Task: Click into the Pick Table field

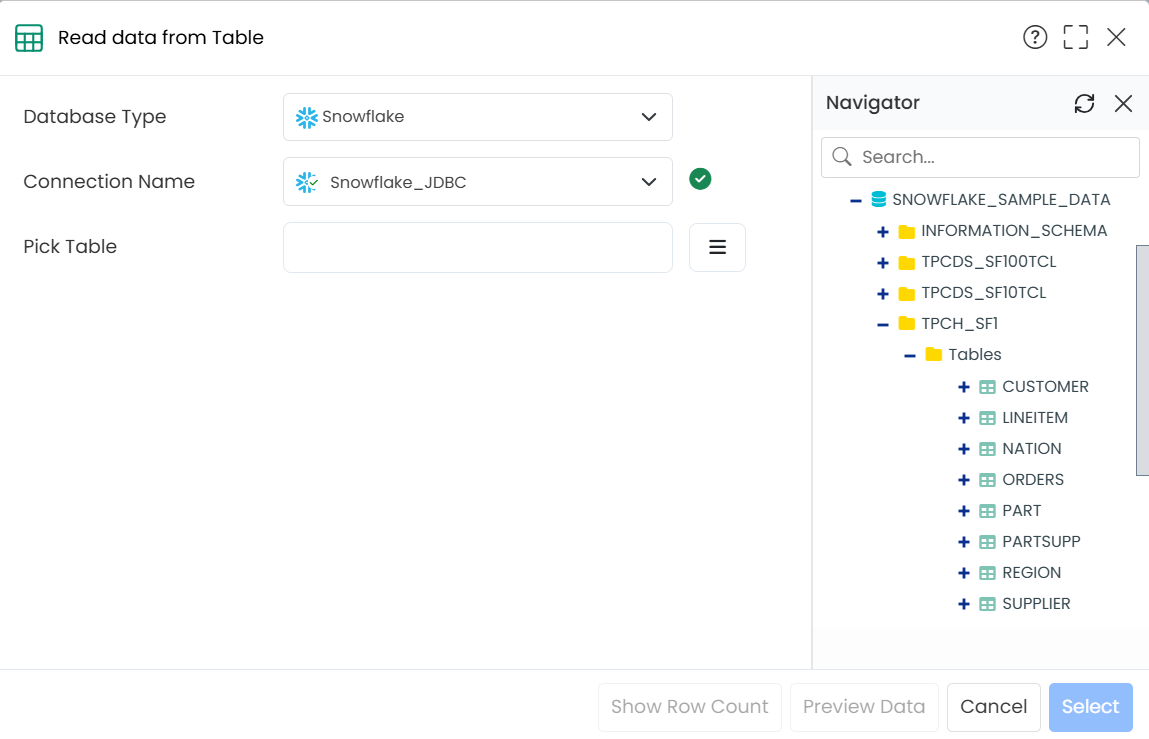Action: point(478,248)
